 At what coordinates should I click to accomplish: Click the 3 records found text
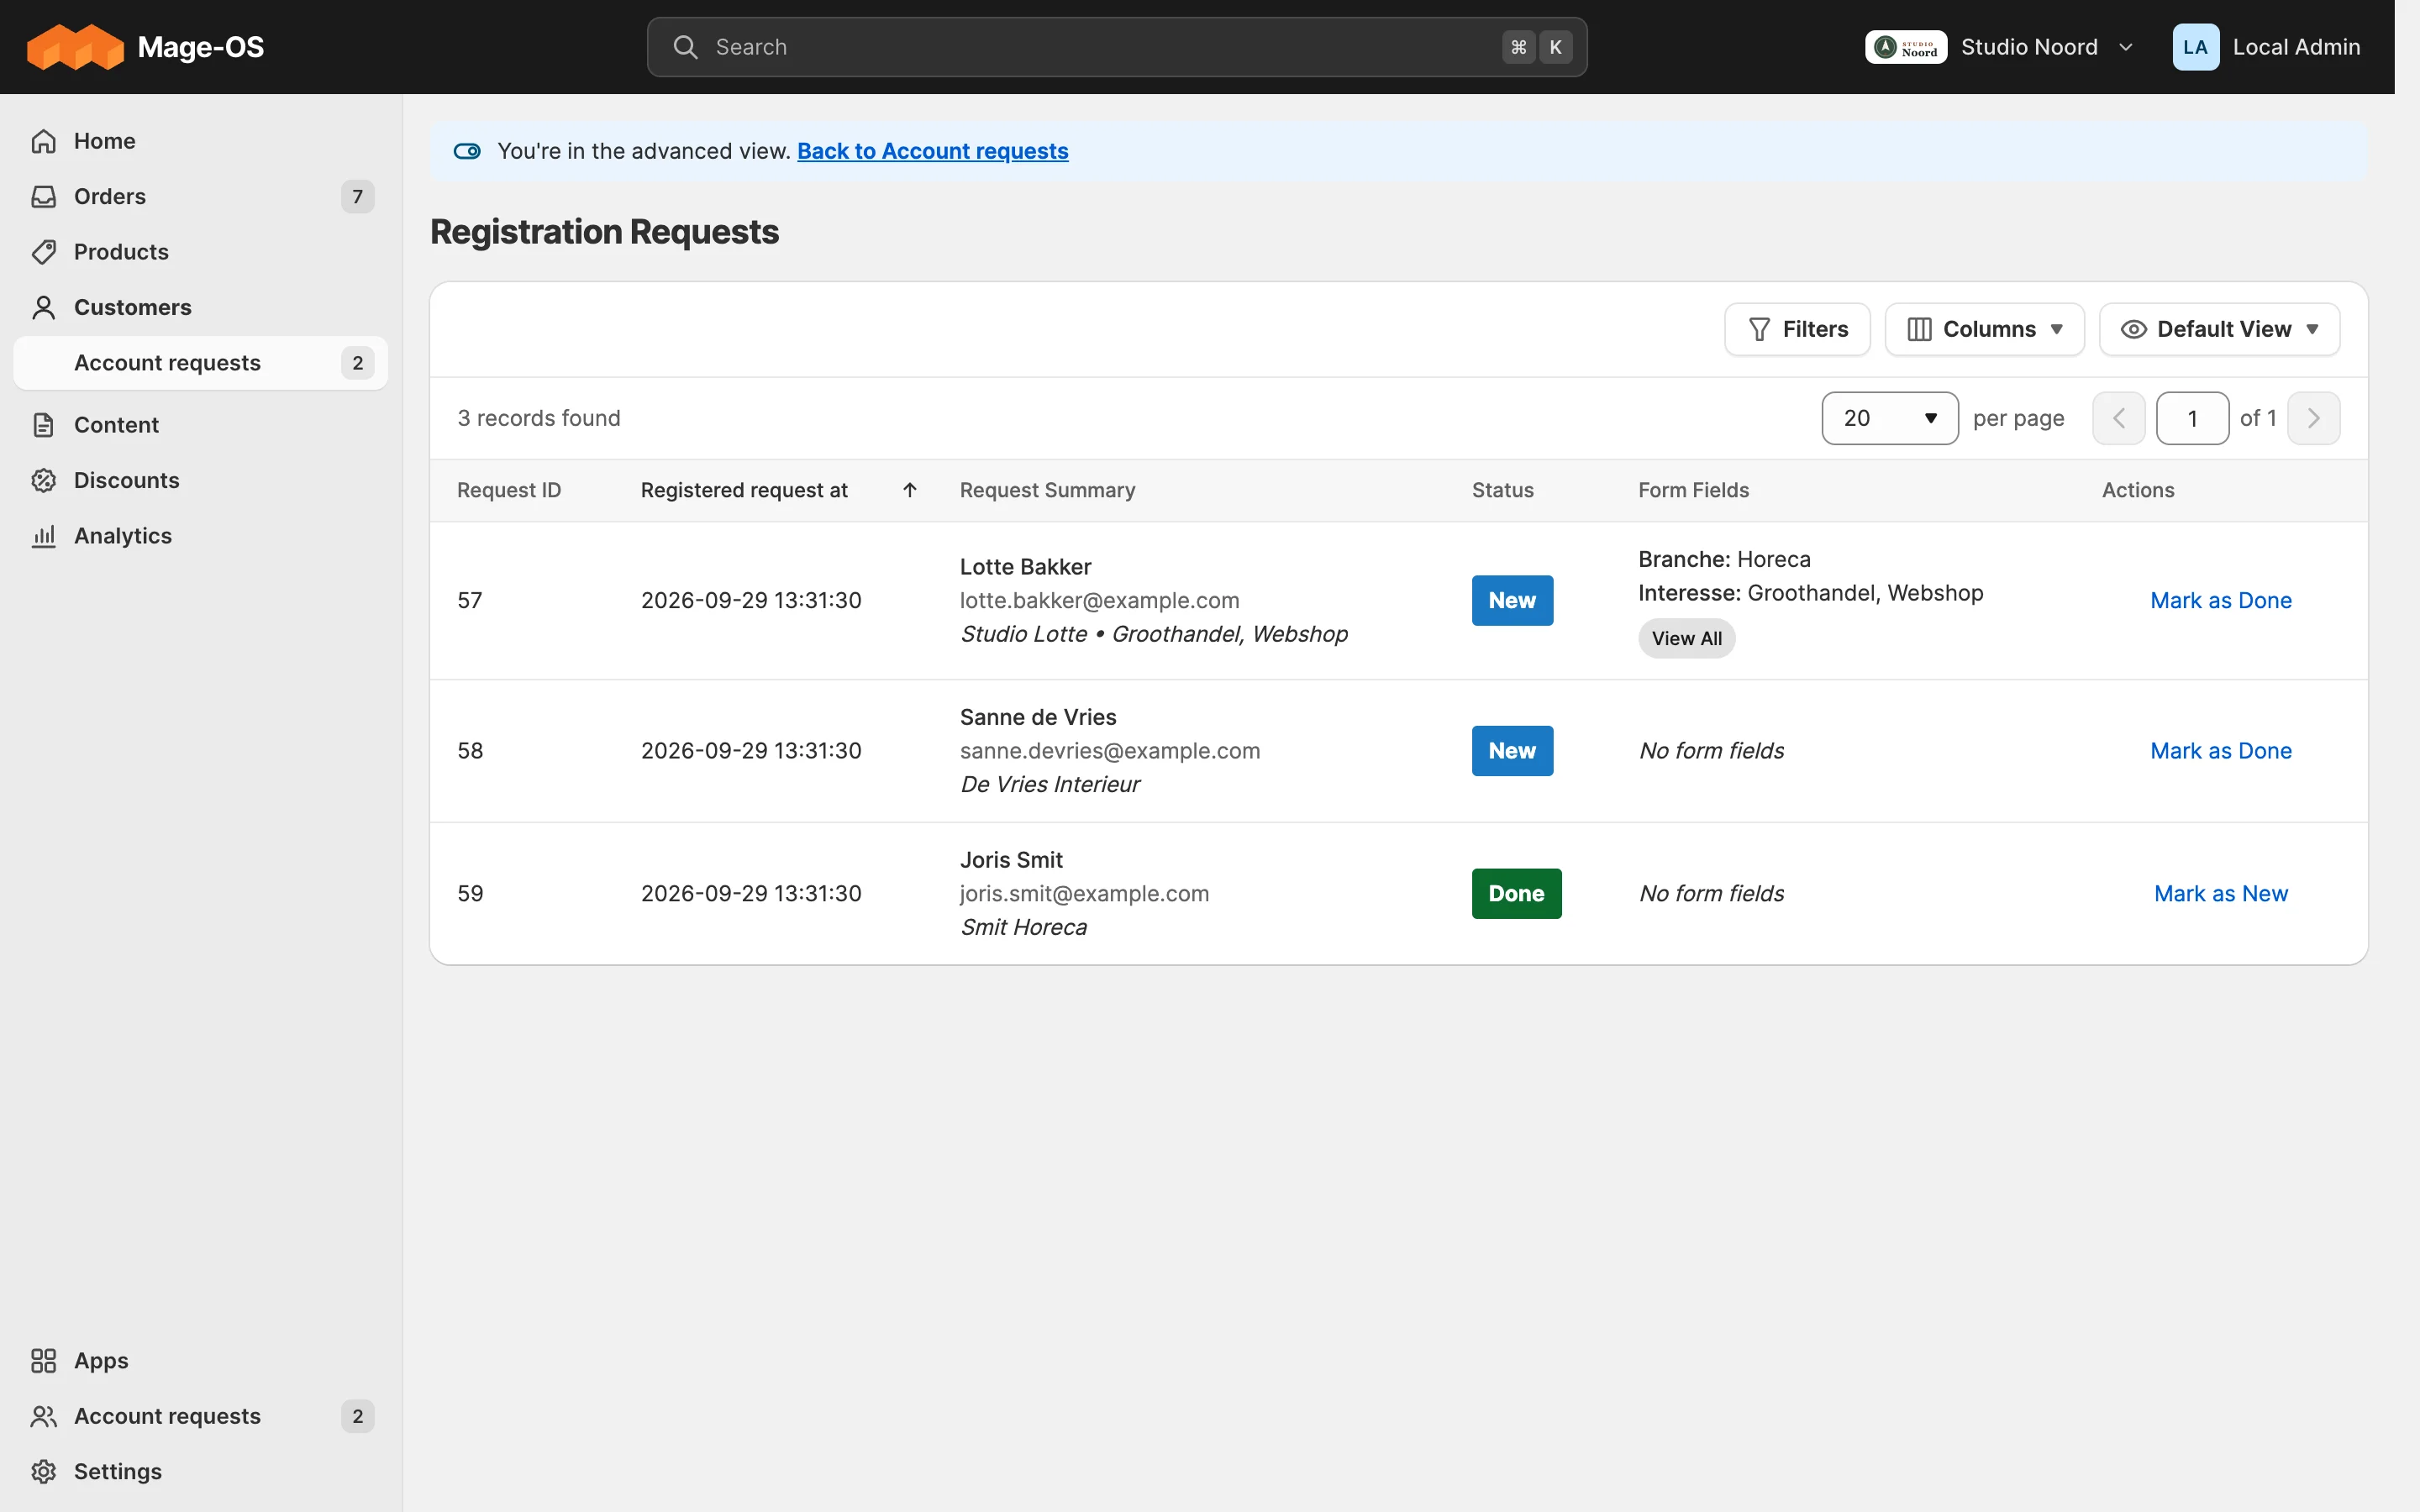coord(539,418)
